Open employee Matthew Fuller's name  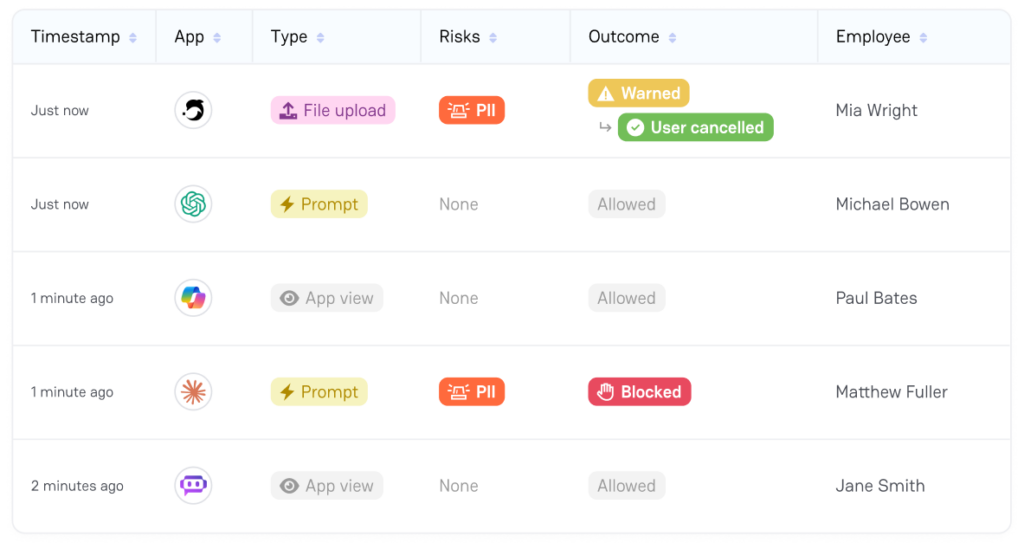[x=891, y=392]
